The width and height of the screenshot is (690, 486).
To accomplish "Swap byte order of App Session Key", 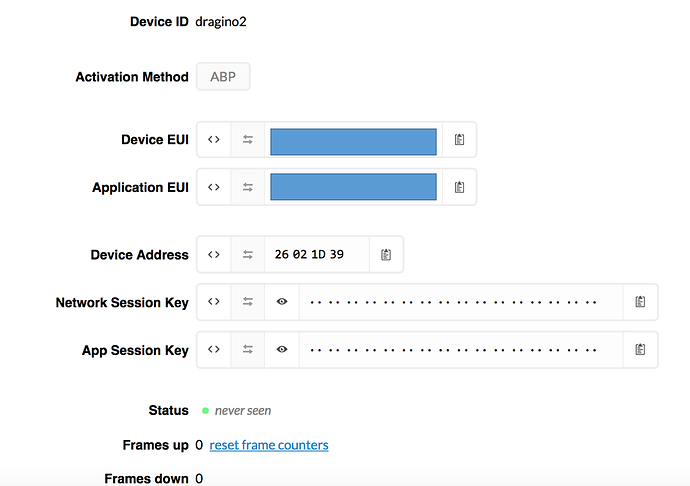I will [248, 350].
